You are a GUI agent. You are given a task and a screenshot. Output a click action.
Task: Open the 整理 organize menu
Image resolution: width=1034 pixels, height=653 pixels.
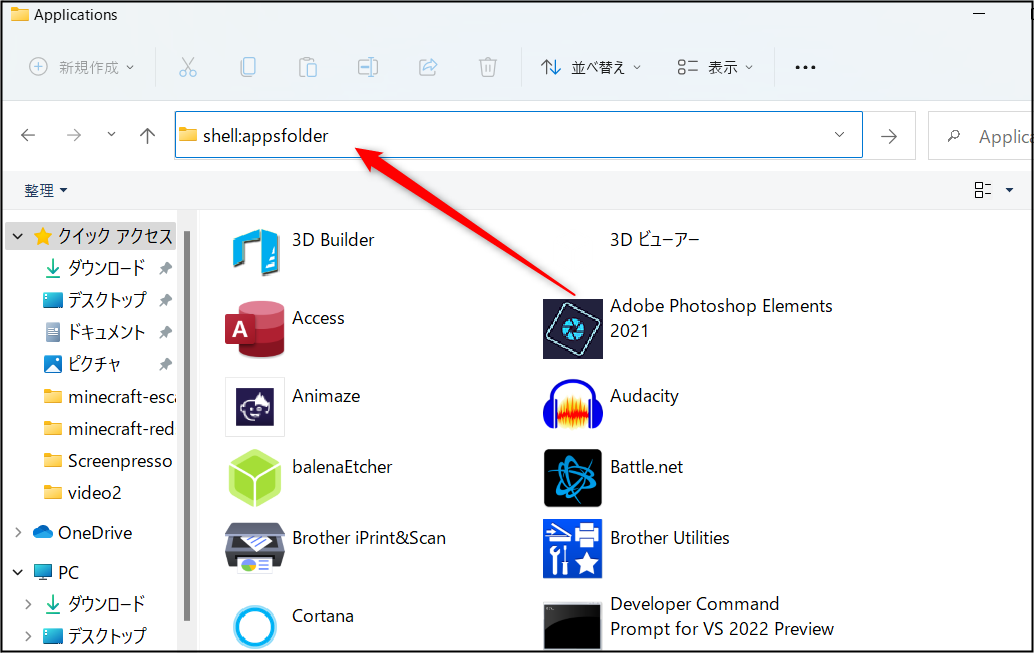click(x=46, y=191)
